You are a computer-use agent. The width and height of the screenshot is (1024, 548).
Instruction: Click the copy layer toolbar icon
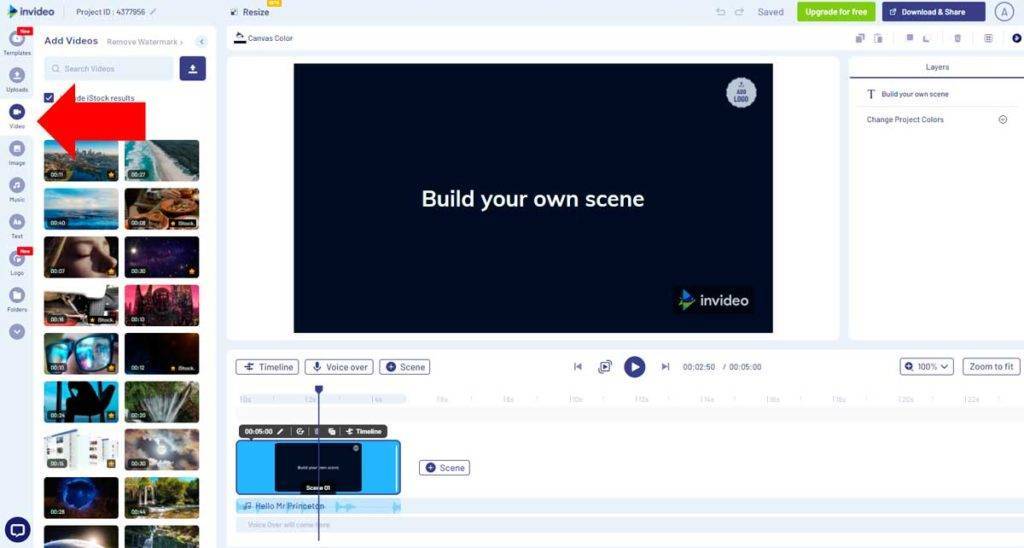point(860,39)
